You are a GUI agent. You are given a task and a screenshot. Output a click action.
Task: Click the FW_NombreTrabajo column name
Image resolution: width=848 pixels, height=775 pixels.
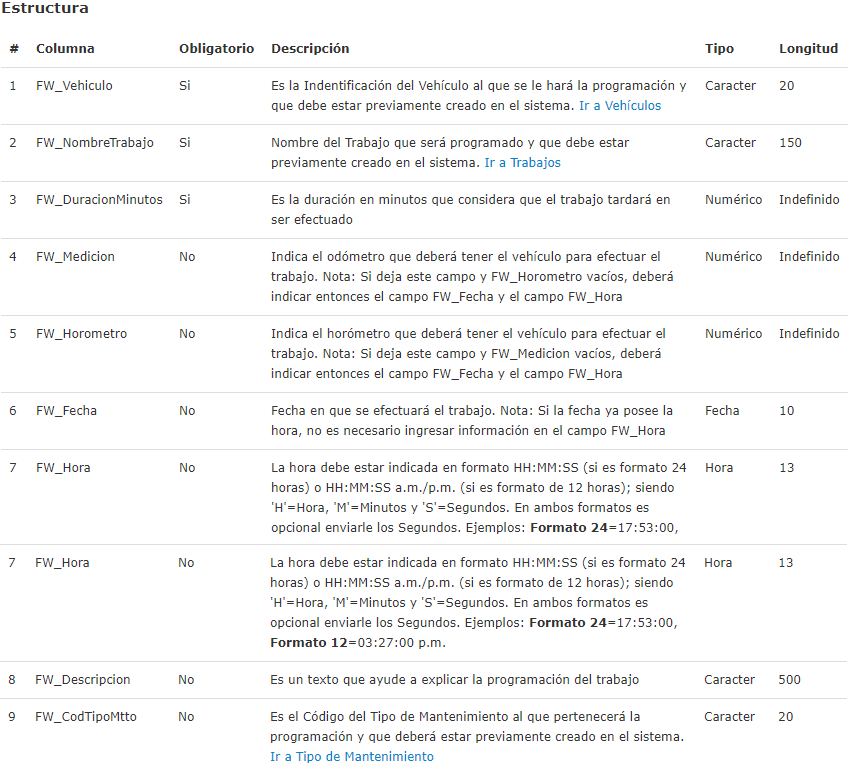[95, 142]
